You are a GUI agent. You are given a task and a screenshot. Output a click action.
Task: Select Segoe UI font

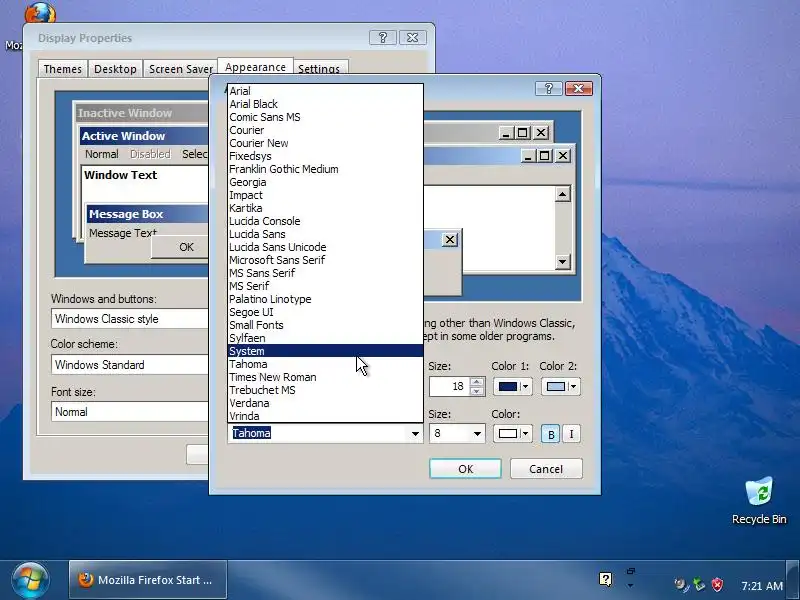[325, 312]
